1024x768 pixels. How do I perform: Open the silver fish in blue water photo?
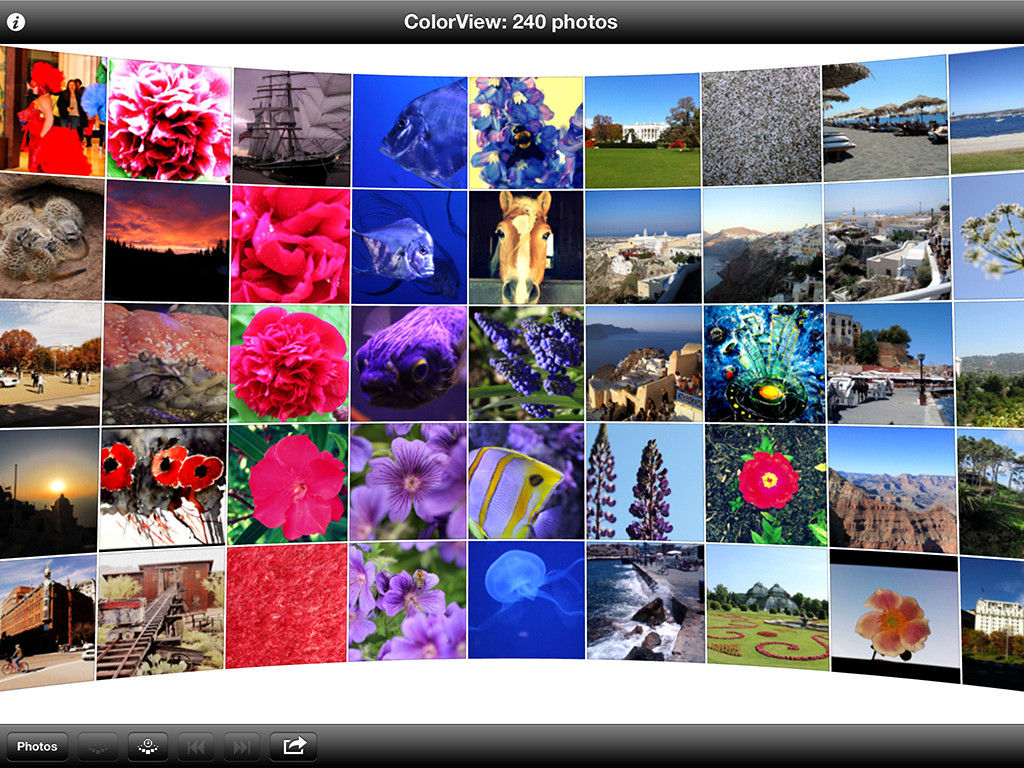[409, 247]
